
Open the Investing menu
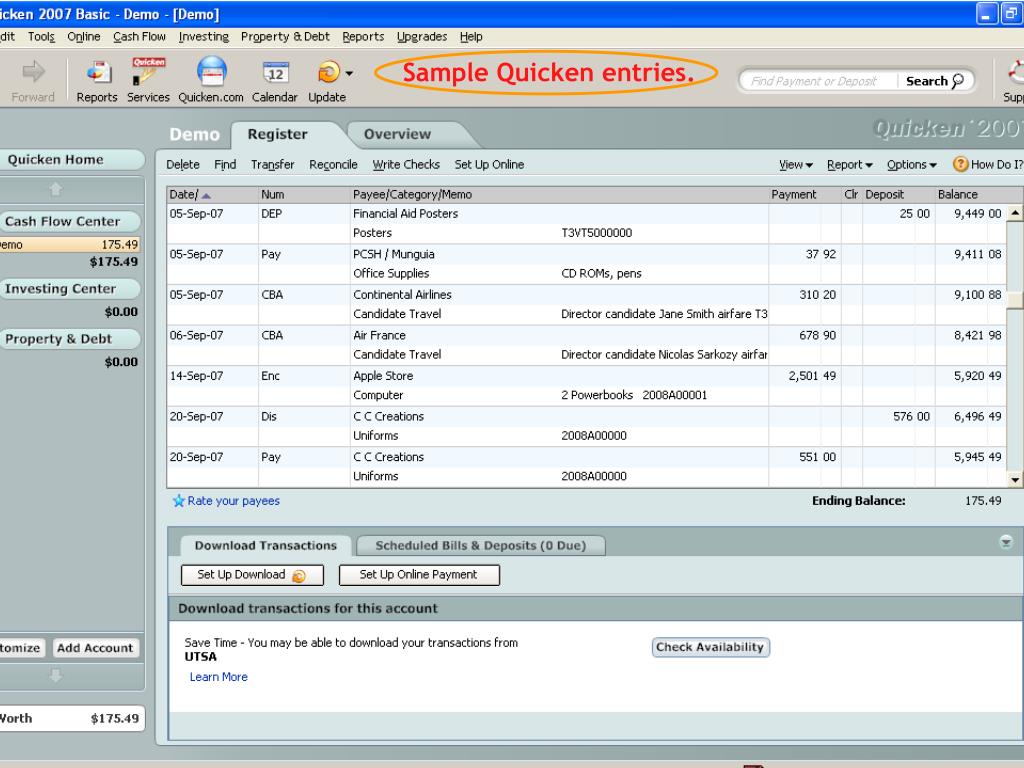coord(204,37)
